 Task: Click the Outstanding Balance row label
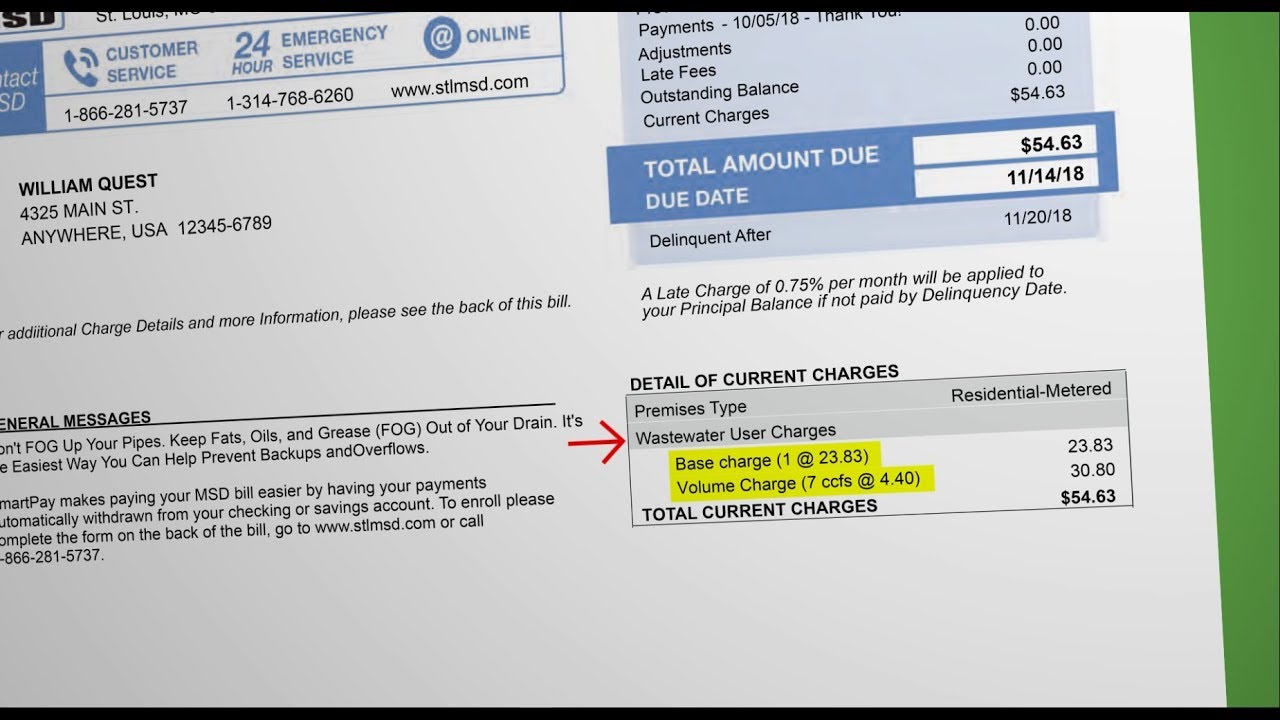pos(720,93)
